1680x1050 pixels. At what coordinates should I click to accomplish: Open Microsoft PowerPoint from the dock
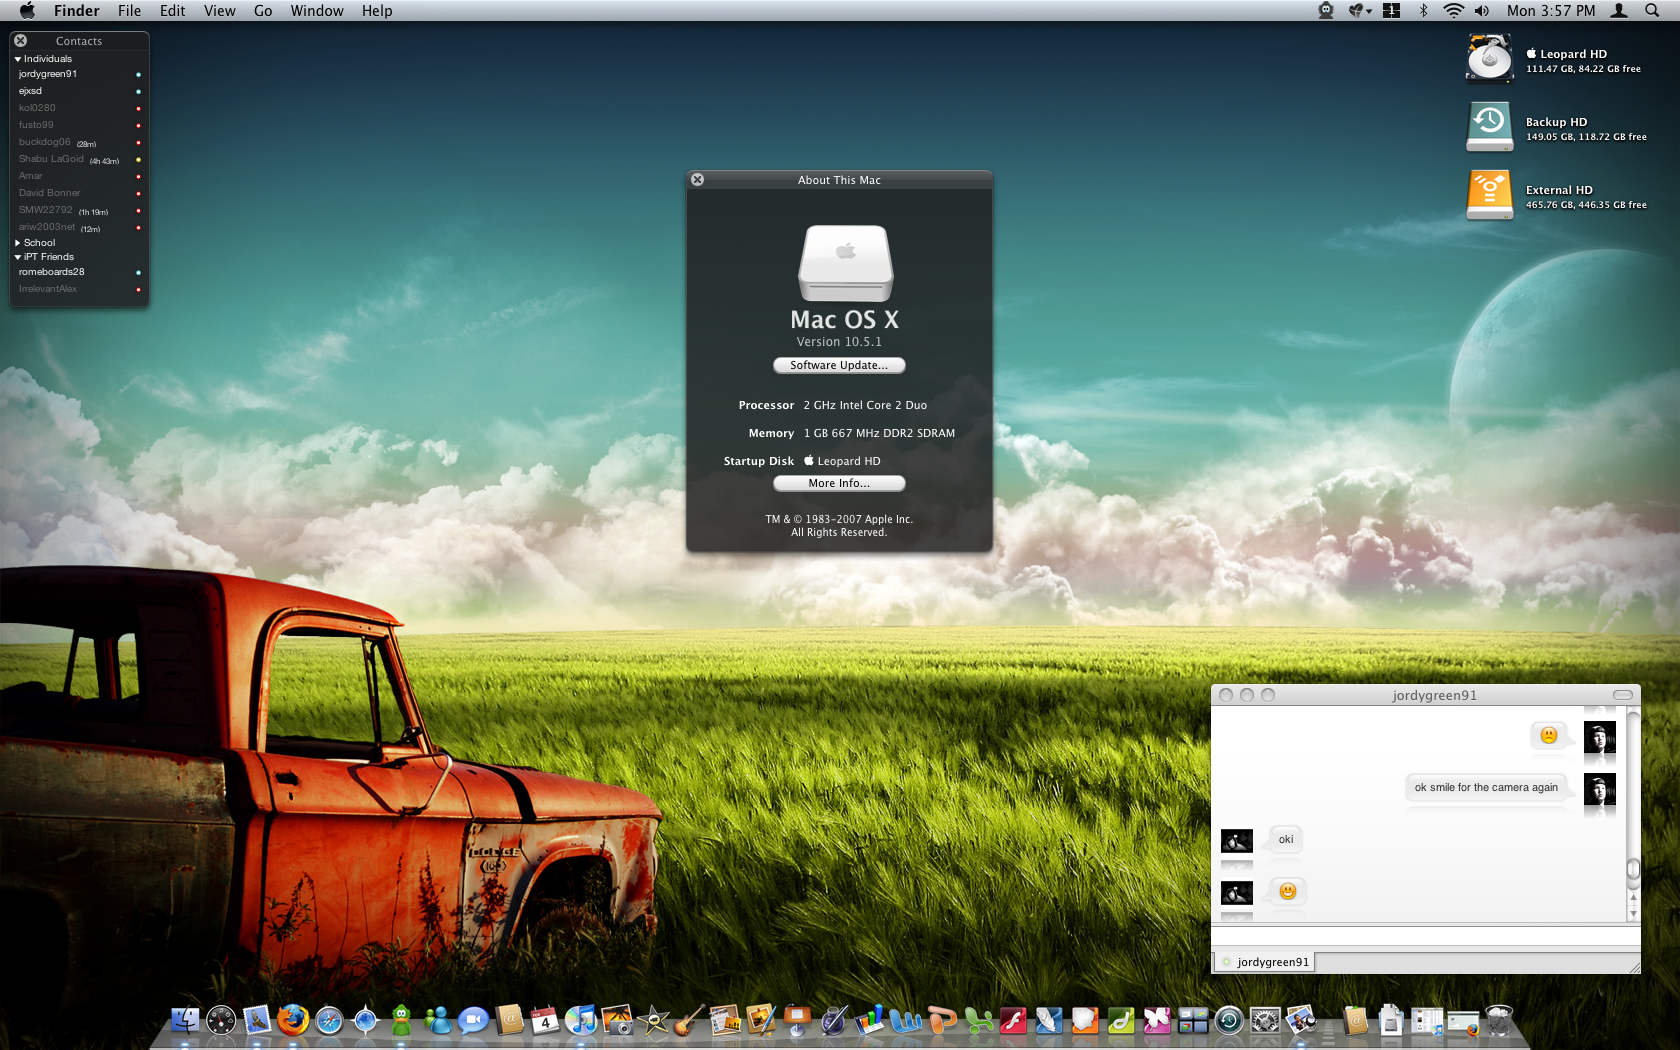[x=941, y=1020]
